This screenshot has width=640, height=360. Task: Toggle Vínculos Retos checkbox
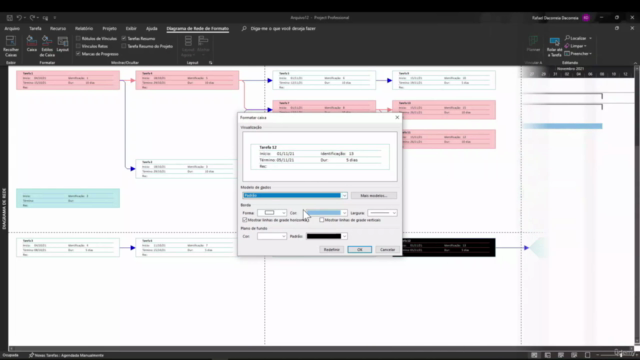click(x=78, y=46)
